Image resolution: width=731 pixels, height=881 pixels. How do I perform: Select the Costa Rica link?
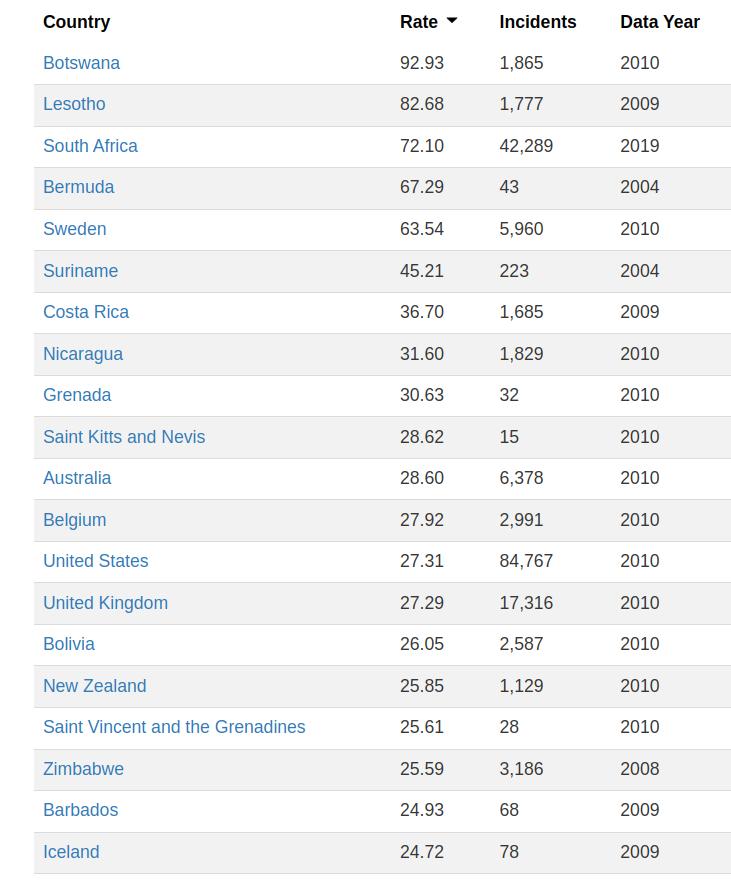(86, 312)
